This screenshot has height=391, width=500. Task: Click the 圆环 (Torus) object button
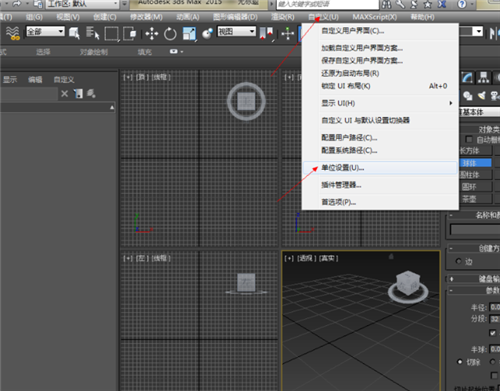tap(476, 187)
